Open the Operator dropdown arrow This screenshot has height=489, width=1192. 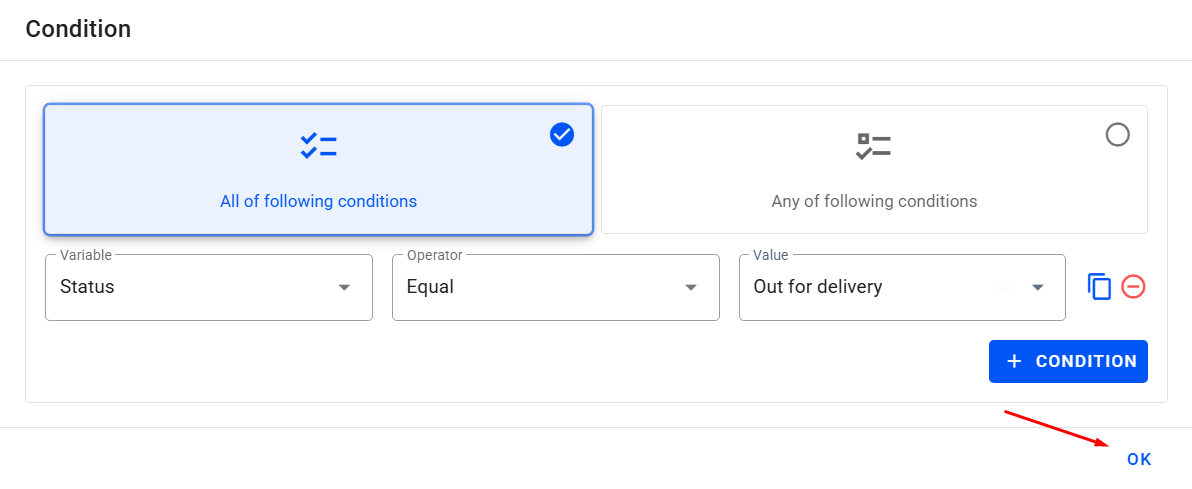click(x=690, y=287)
